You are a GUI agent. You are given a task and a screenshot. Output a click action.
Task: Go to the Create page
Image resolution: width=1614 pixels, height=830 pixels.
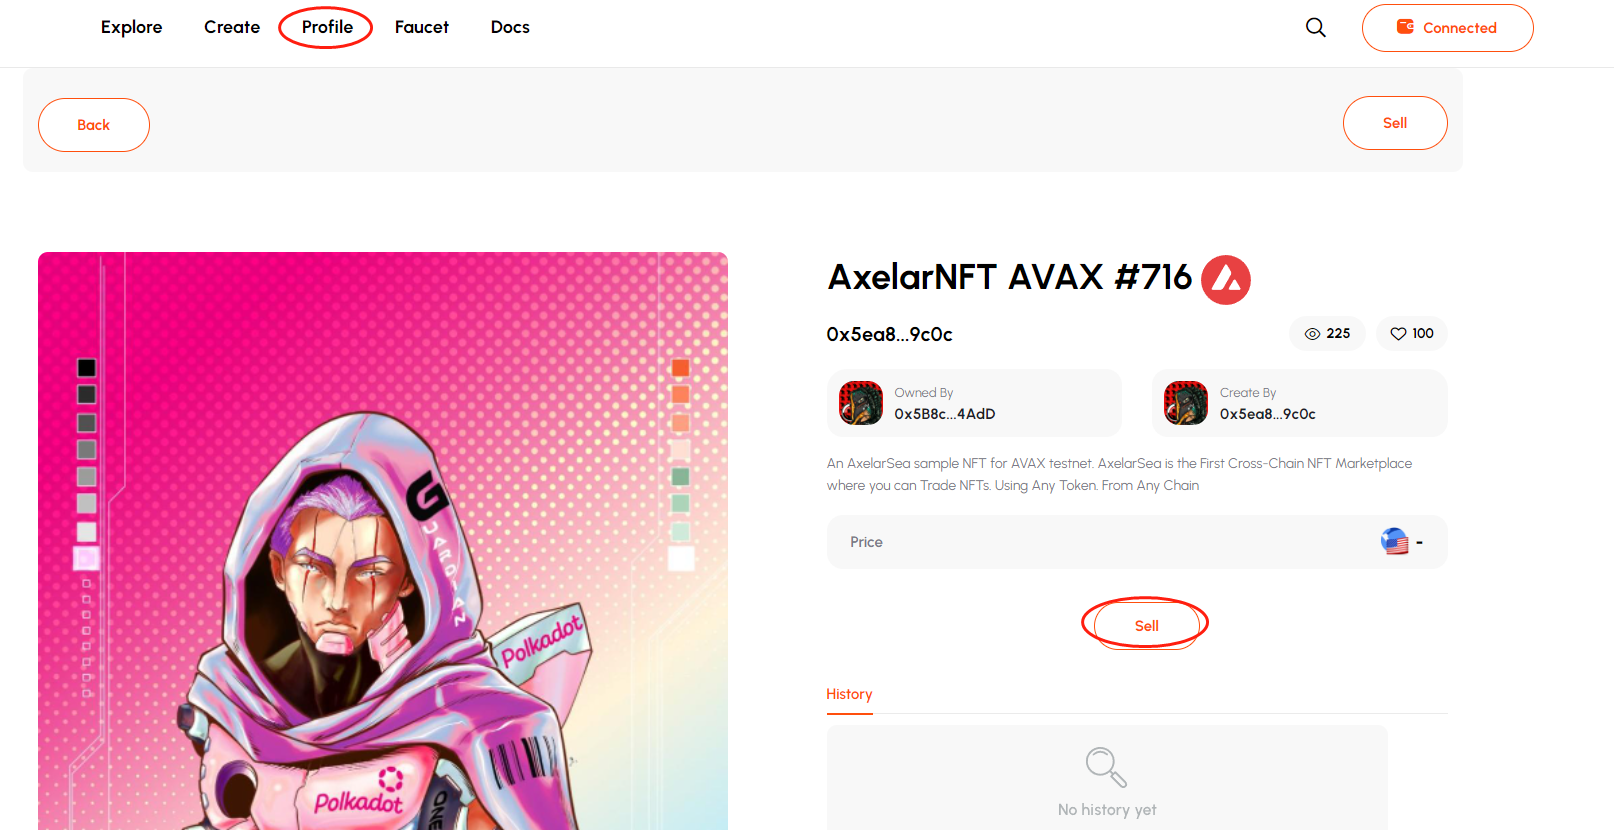(232, 27)
